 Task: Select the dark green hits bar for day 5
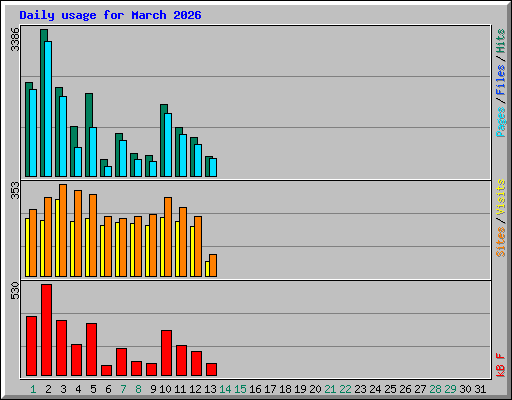click(x=87, y=135)
